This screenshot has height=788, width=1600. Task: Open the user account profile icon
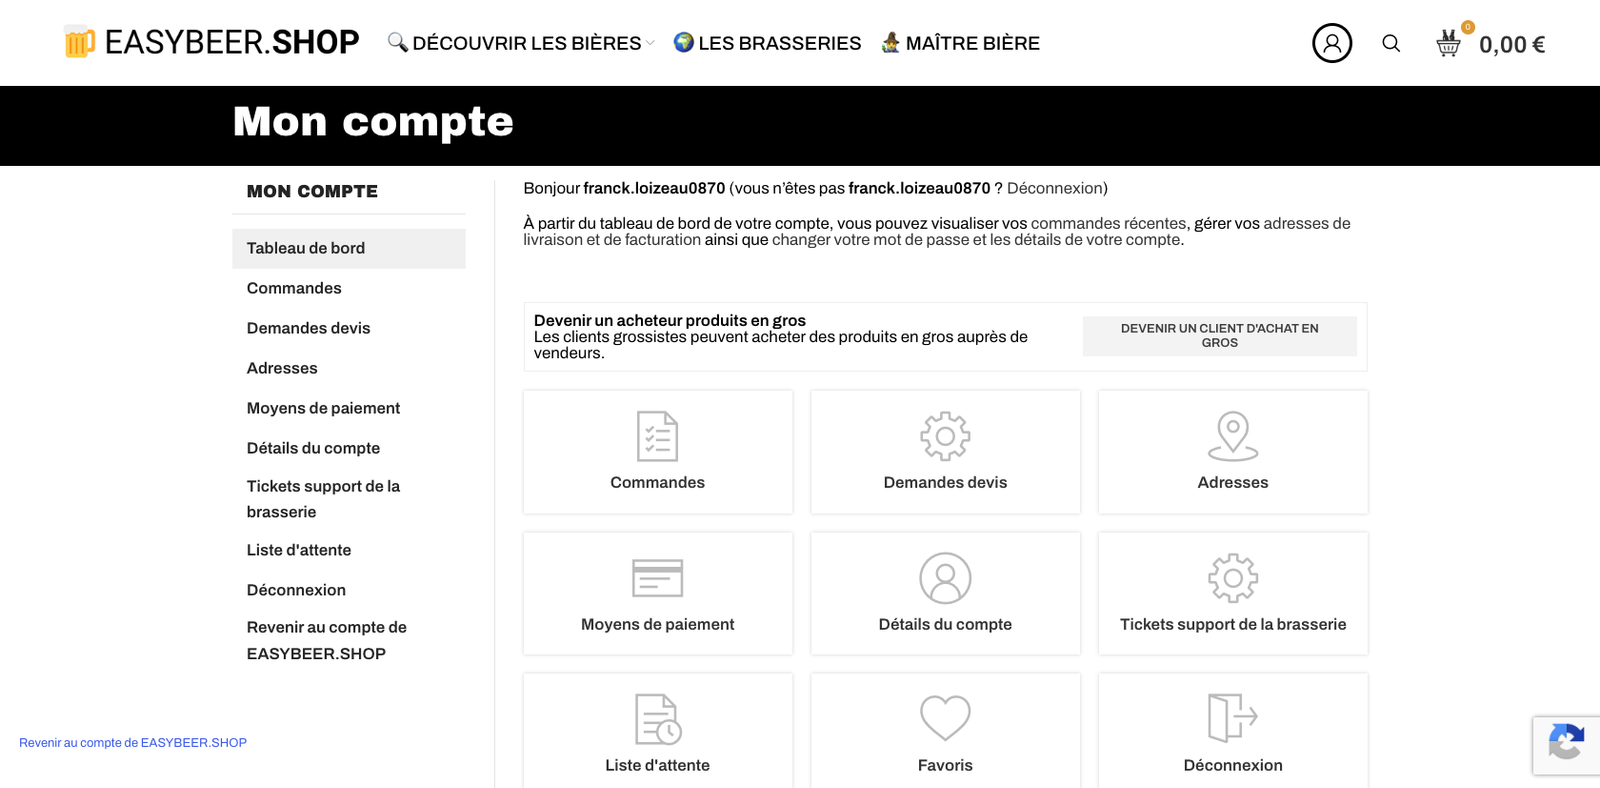[1331, 43]
